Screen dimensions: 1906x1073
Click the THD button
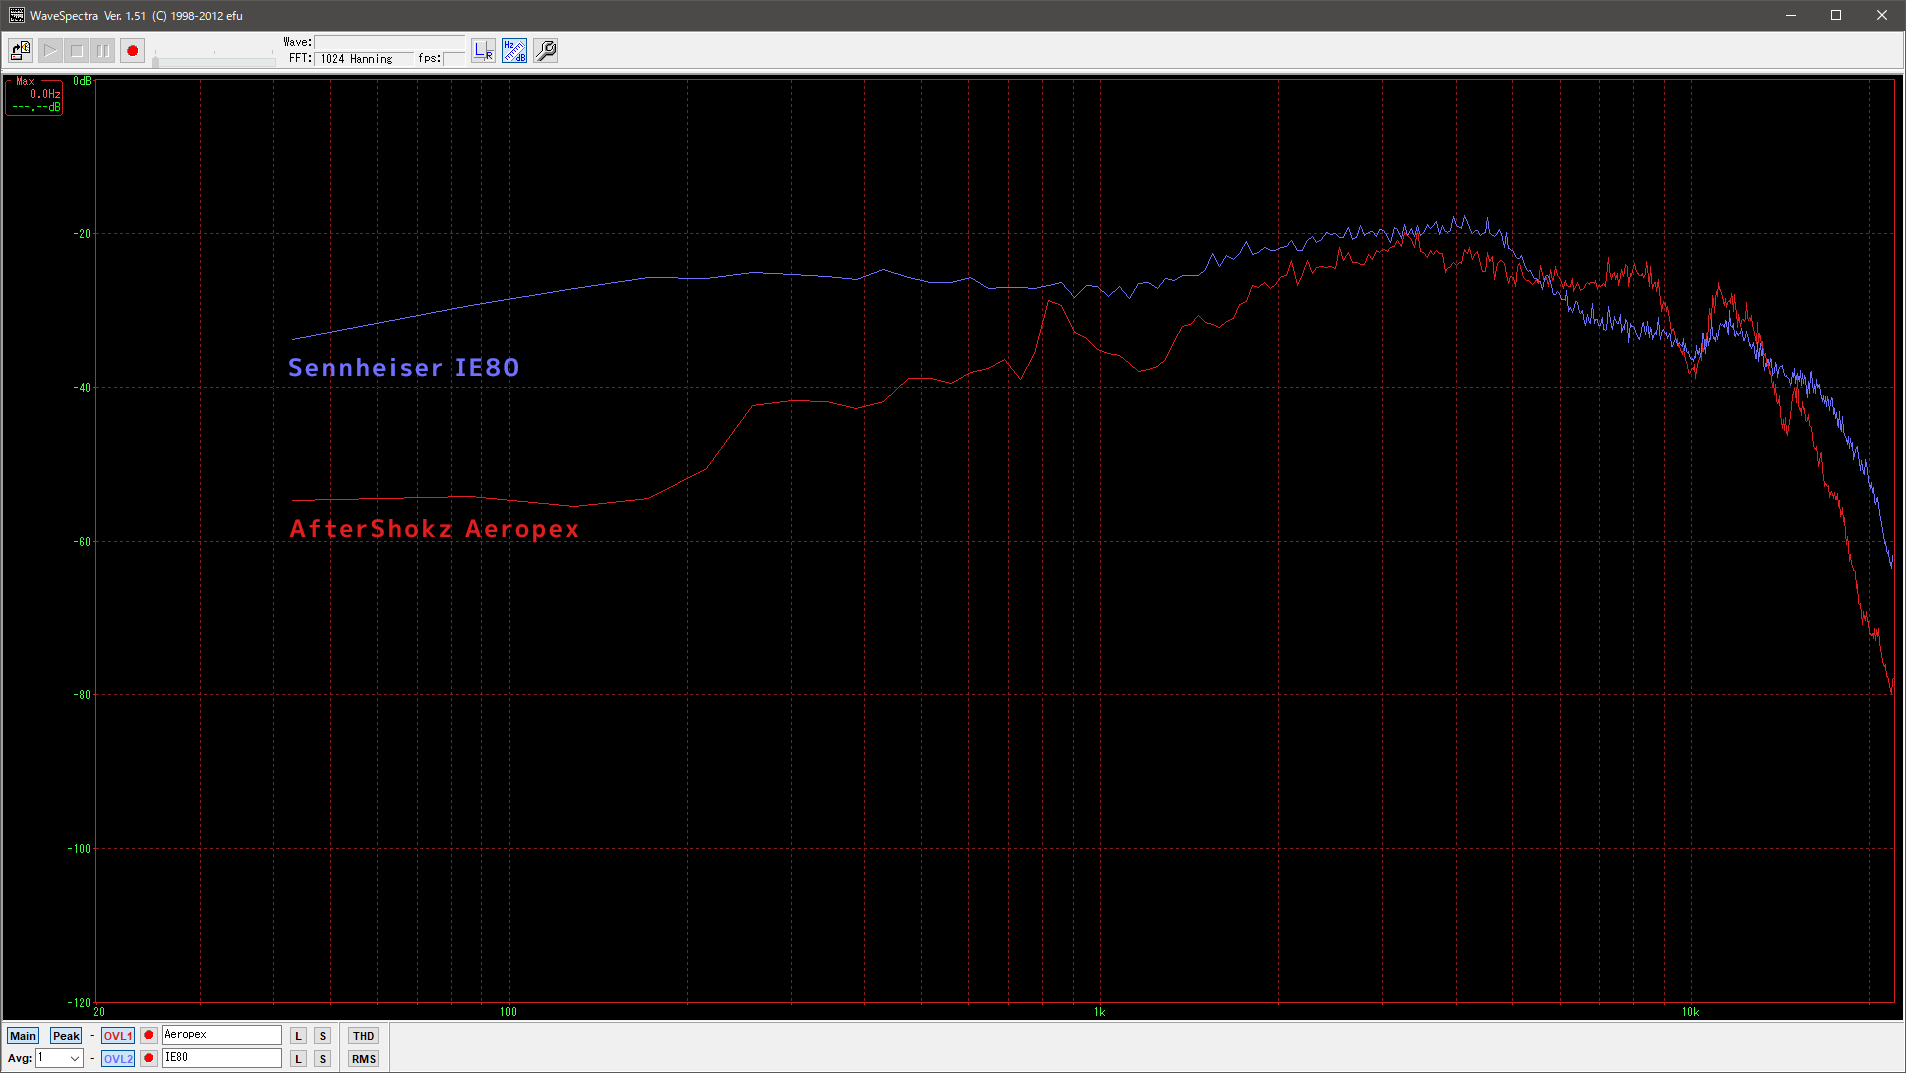pos(363,1036)
